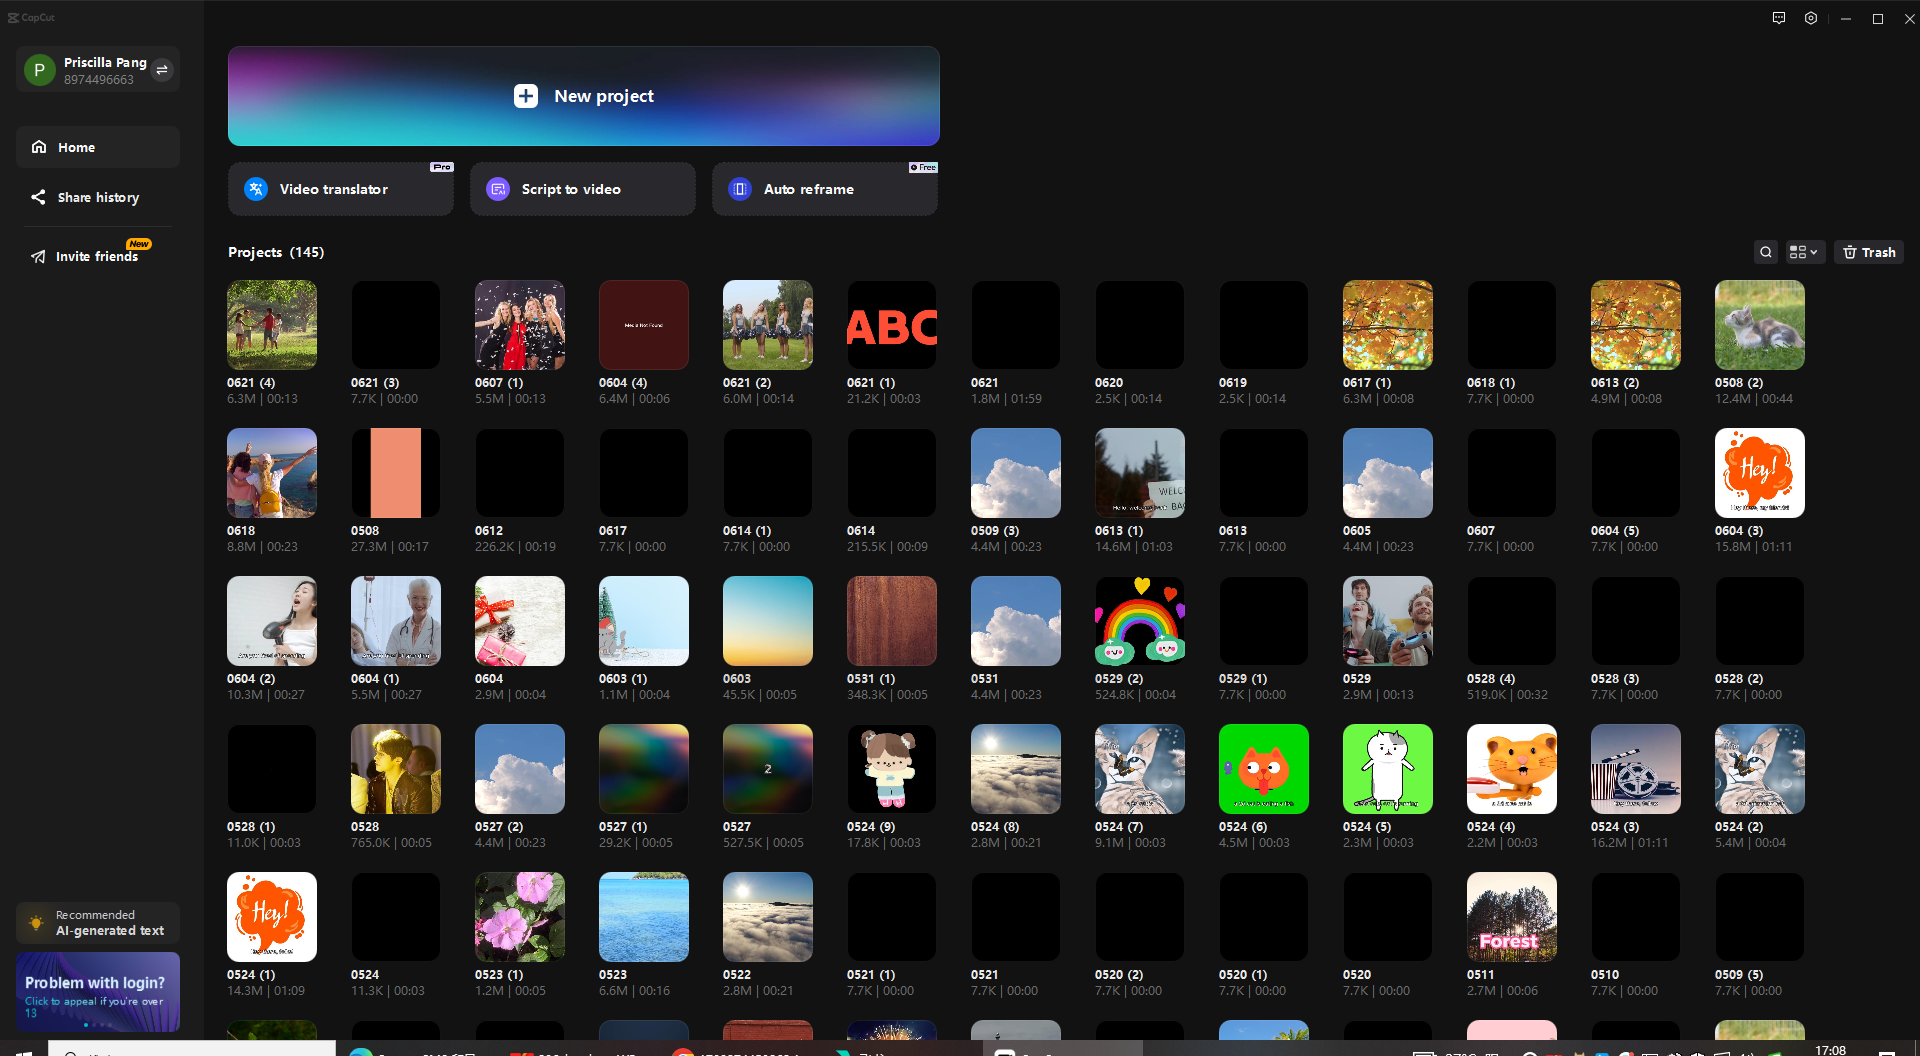Open project 0621 (4) thumbnail
Image resolution: width=1920 pixels, height=1056 pixels.
pyautogui.click(x=272, y=325)
